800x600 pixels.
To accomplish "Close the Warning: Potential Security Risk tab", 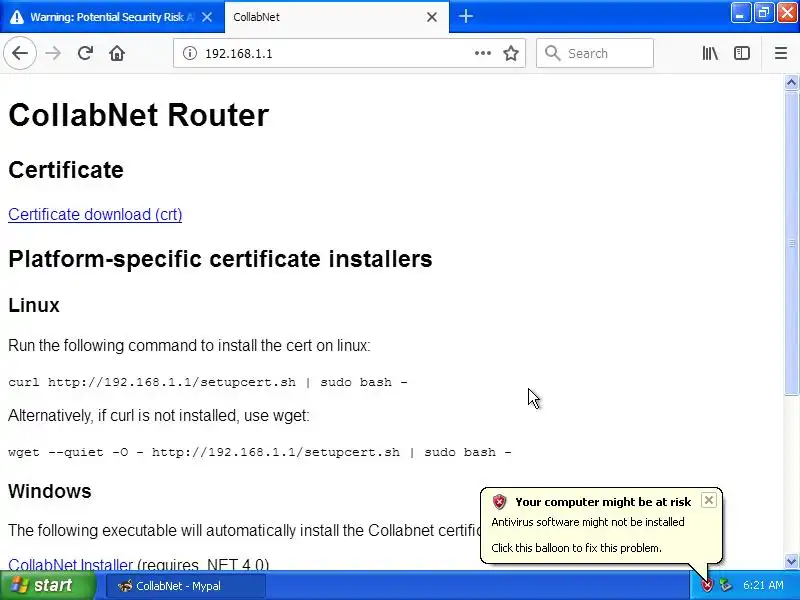I will click(207, 17).
